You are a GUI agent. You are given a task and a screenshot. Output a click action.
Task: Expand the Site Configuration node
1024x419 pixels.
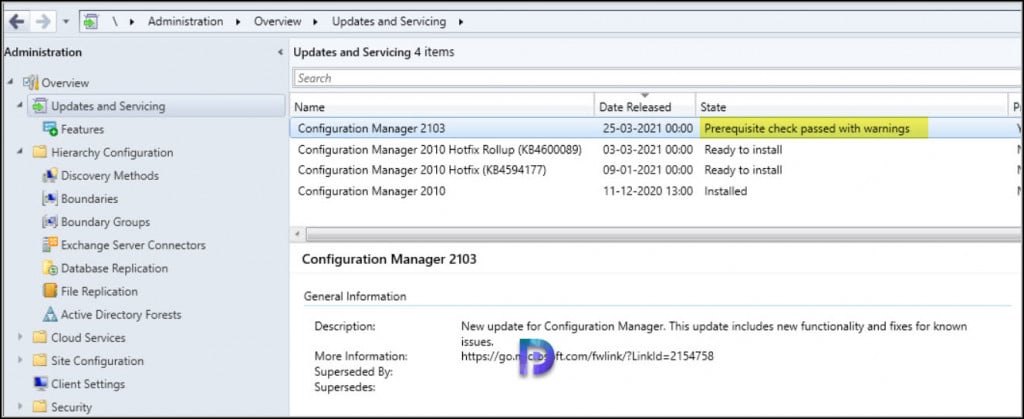pos(20,360)
